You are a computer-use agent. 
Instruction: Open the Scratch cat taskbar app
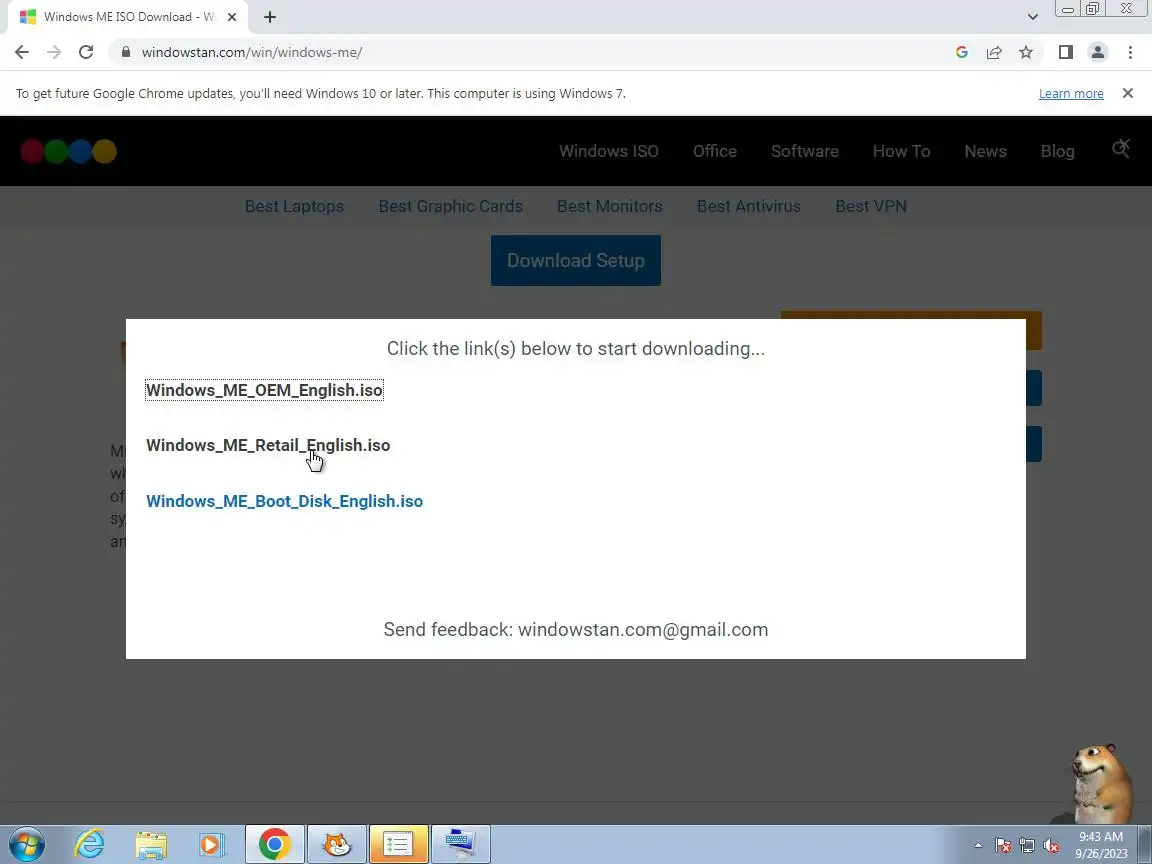coord(336,844)
